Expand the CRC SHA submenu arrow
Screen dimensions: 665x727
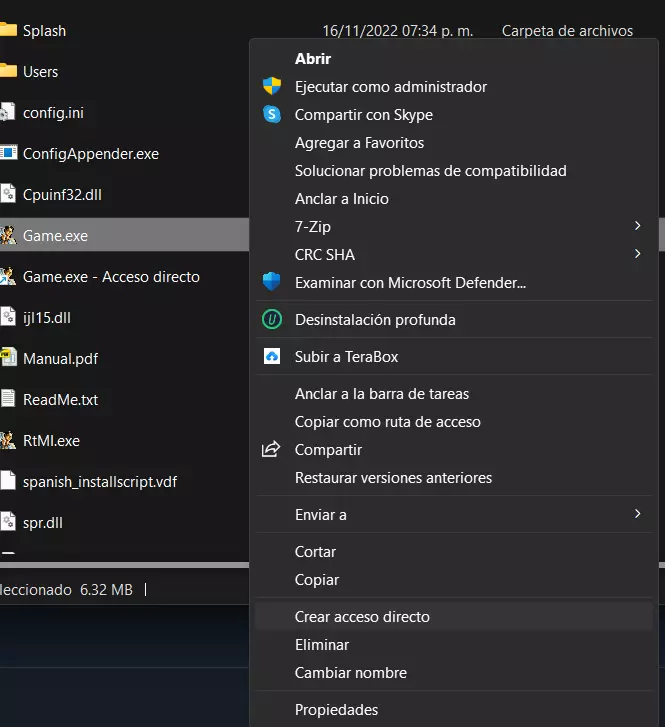[x=637, y=254]
